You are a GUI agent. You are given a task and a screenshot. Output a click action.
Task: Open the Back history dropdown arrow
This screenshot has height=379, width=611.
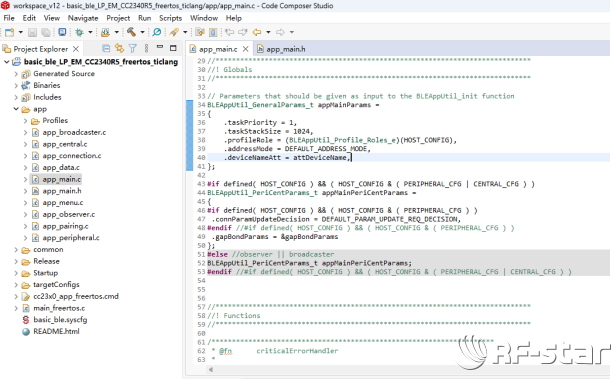click(268, 32)
